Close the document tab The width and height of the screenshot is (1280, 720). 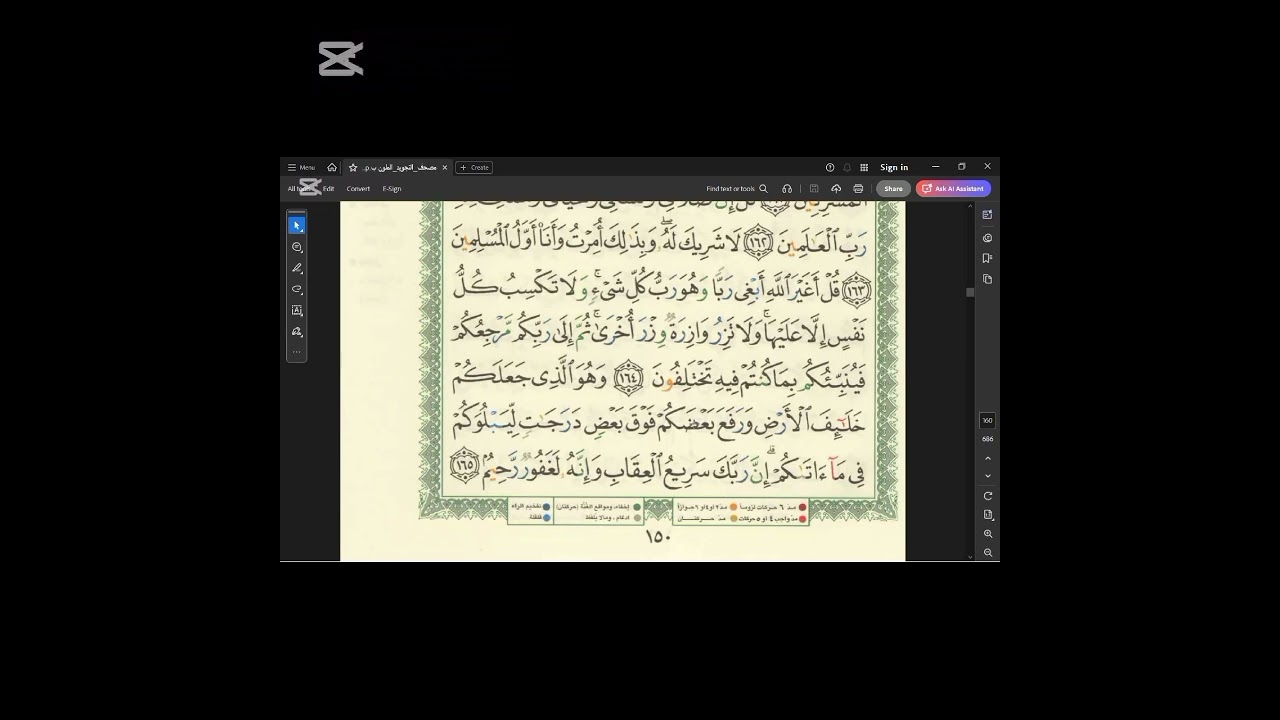[445, 167]
